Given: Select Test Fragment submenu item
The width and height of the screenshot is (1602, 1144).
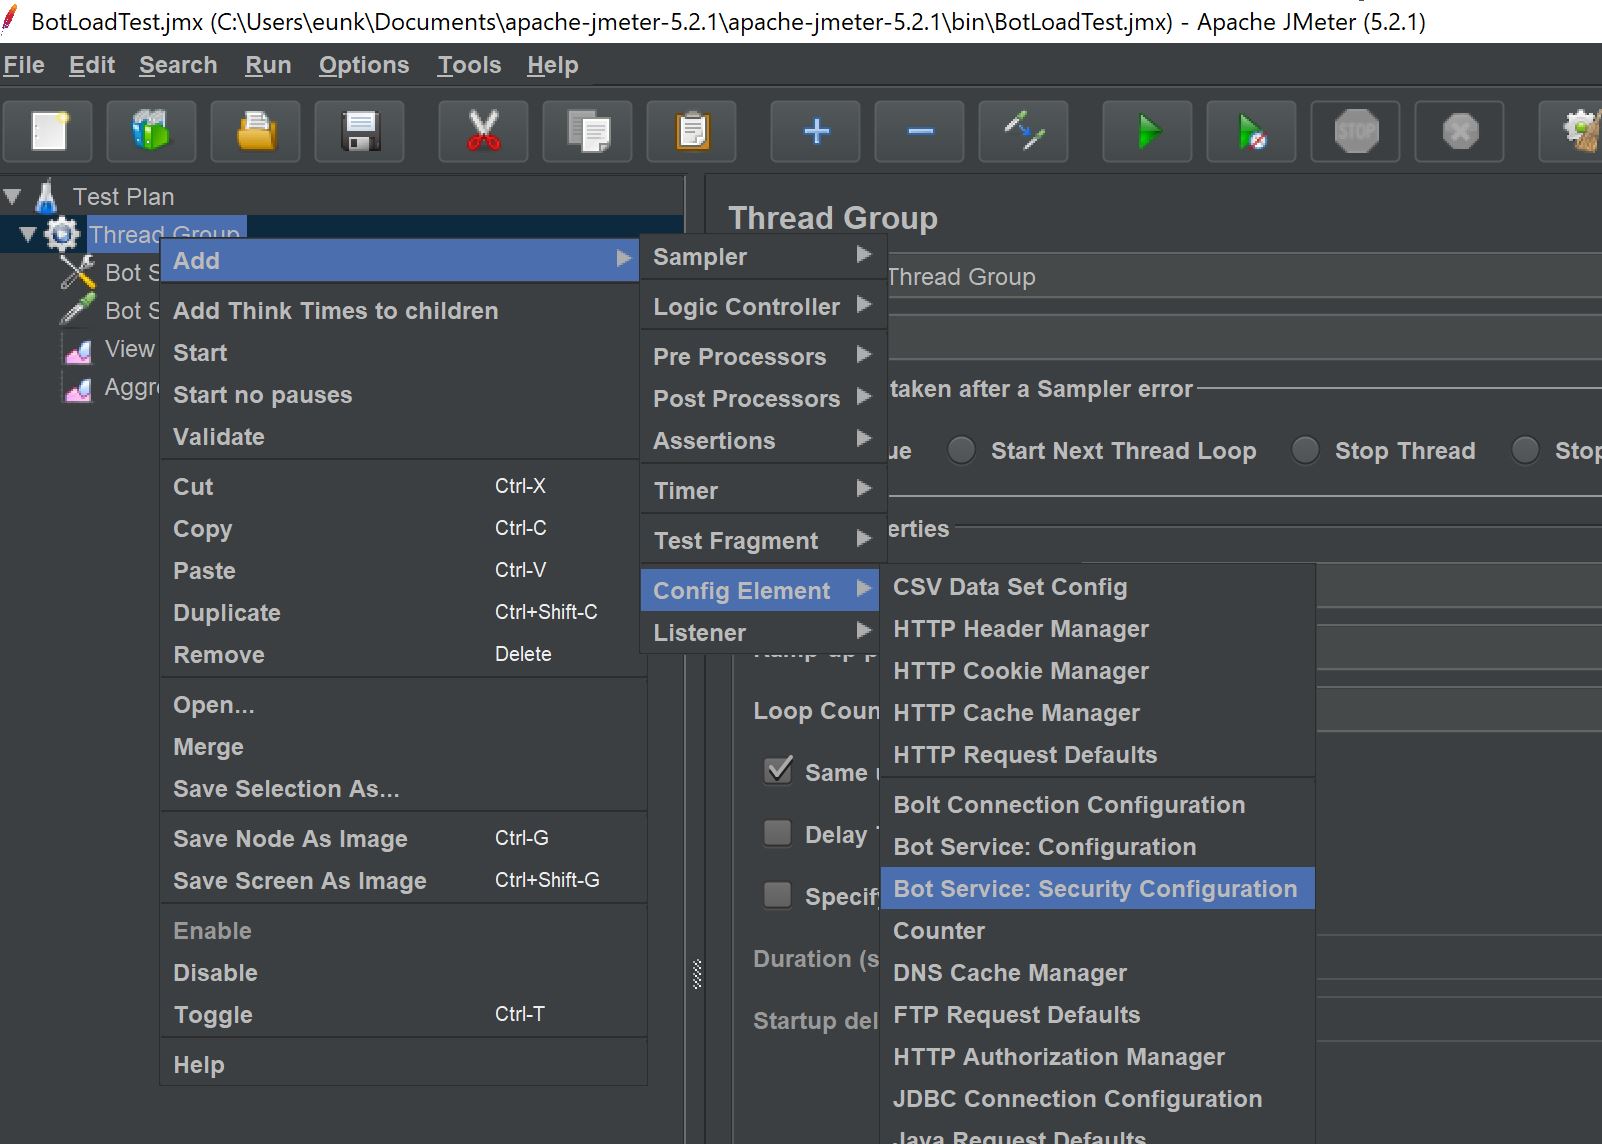Looking at the screenshot, I should click(x=762, y=540).
